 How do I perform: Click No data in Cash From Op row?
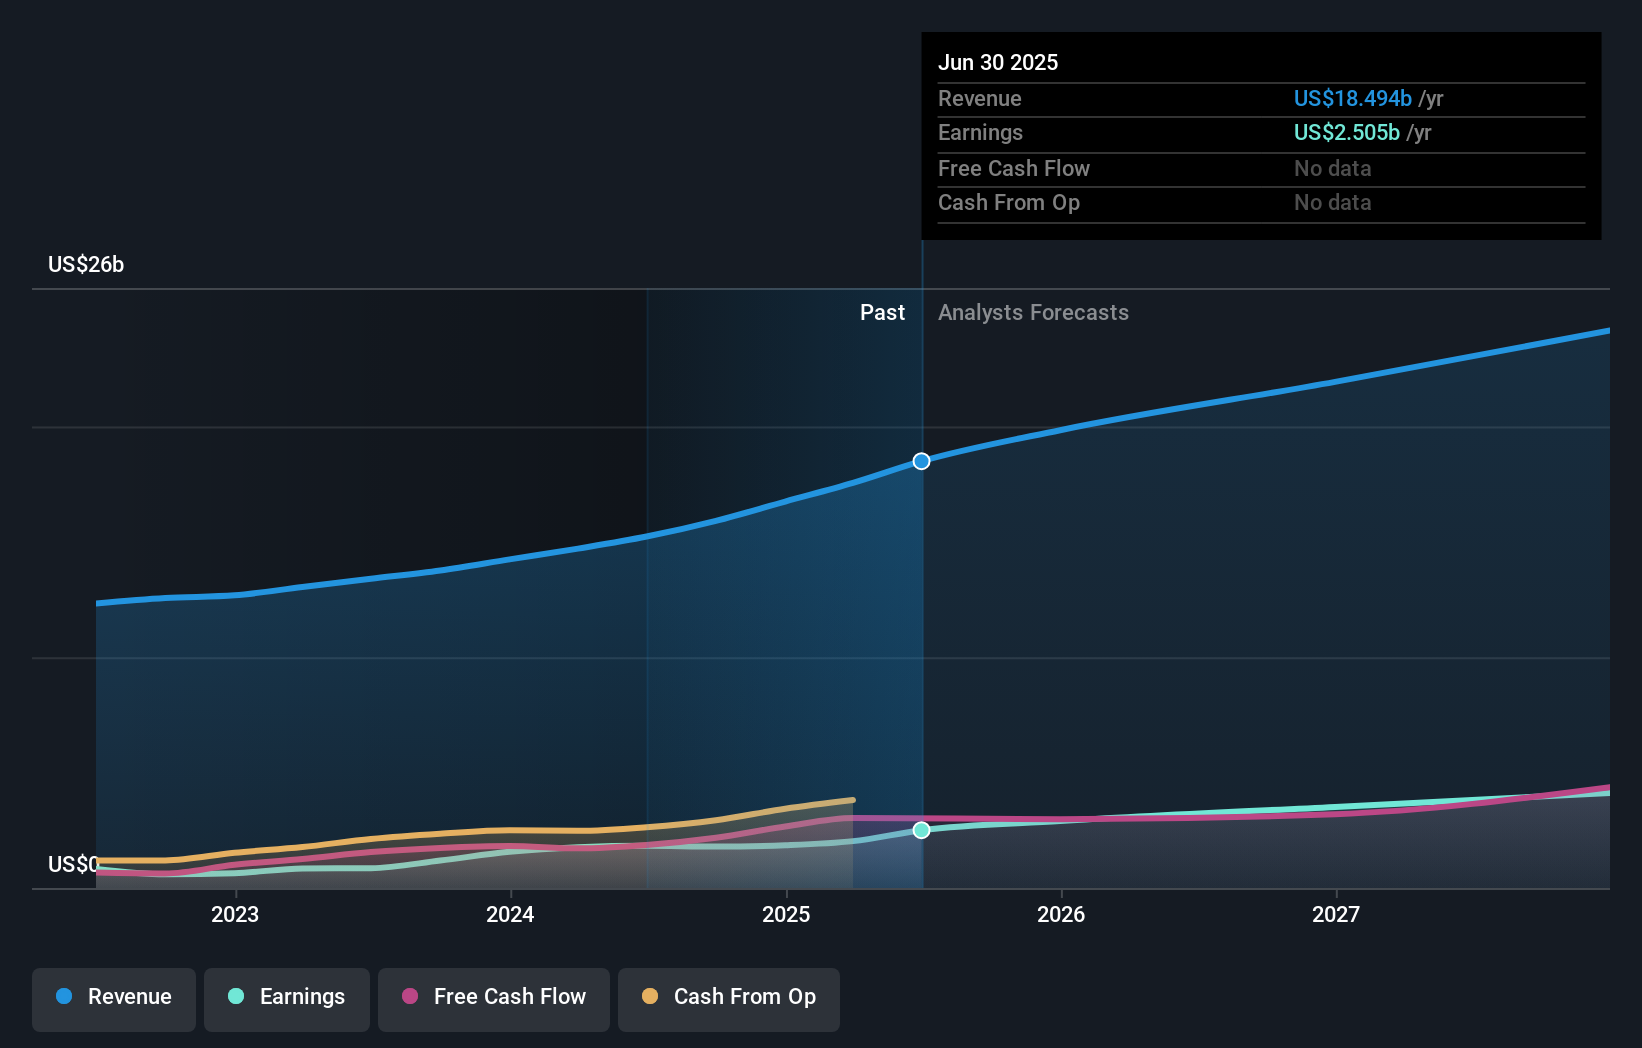point(1333,202)
